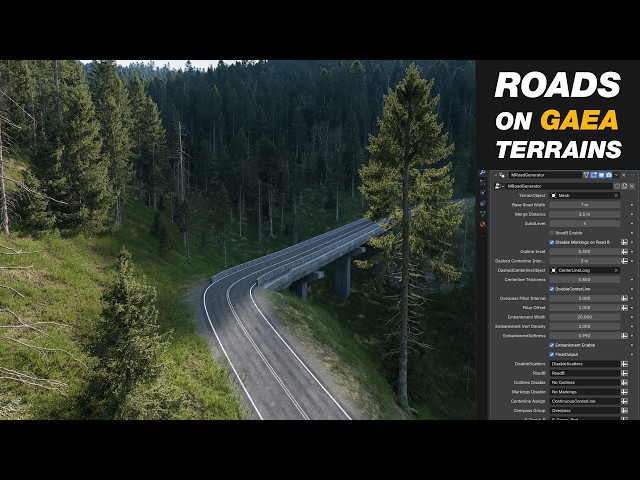Open attribute picker for Outlines Disable row
The image size is (640, 480).
(x=624, y=382)
